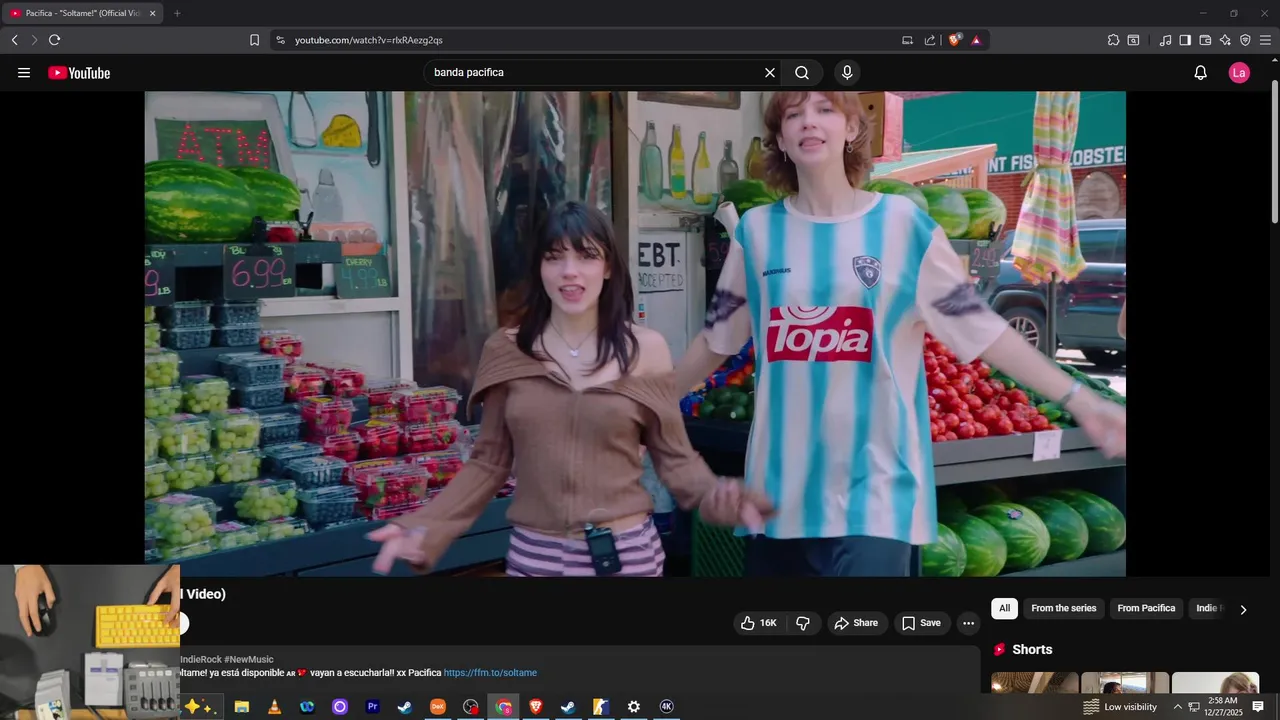Screen dimensions: 1280x720
Task: Open the music note playlist icon
Action: pos(1165,40)
